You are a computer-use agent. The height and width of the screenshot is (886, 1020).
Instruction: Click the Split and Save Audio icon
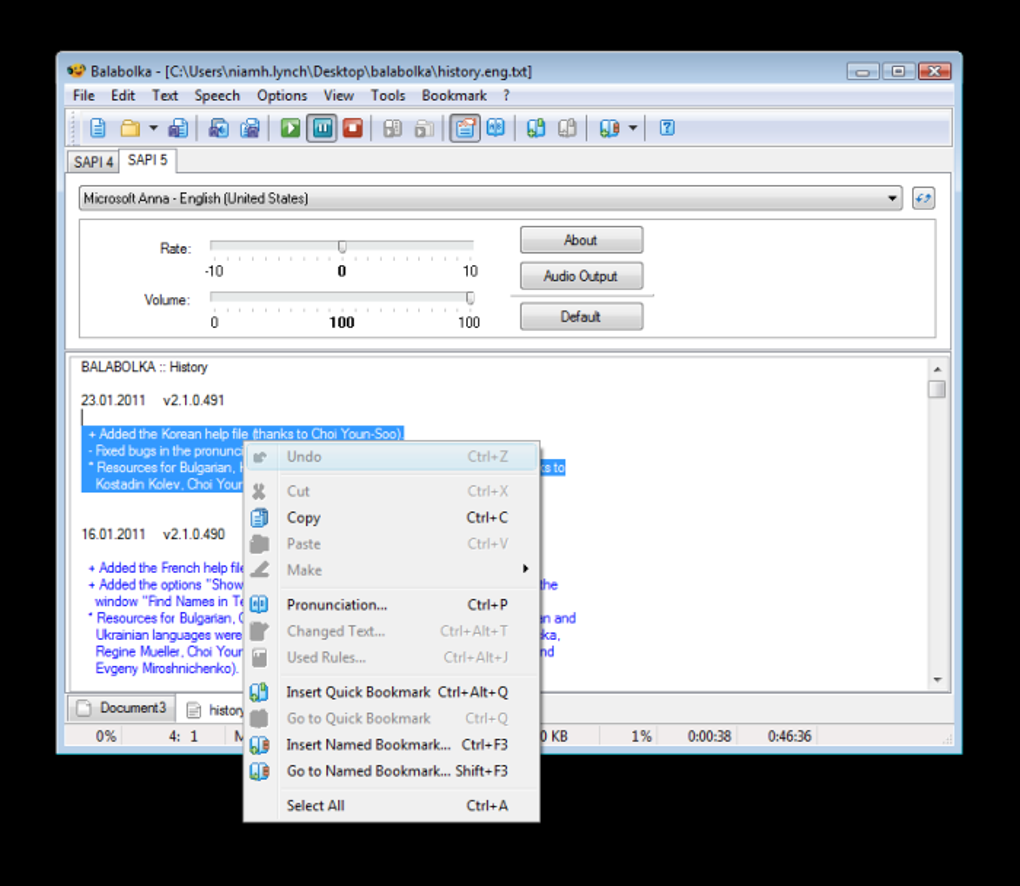[x=250, y=128]
